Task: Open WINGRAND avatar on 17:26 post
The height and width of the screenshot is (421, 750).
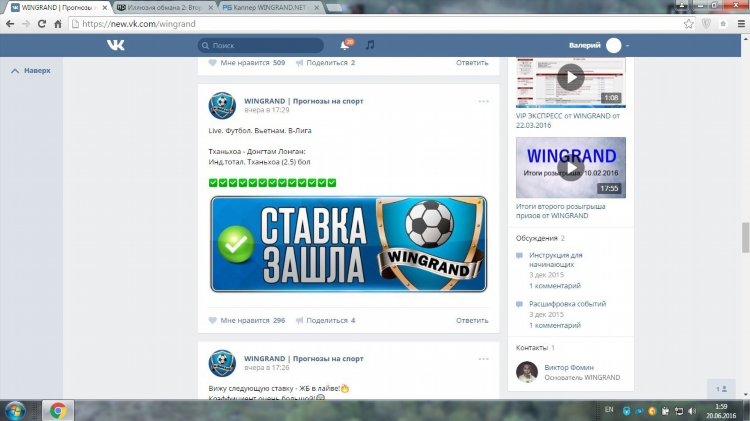Action: pos(222,363)
